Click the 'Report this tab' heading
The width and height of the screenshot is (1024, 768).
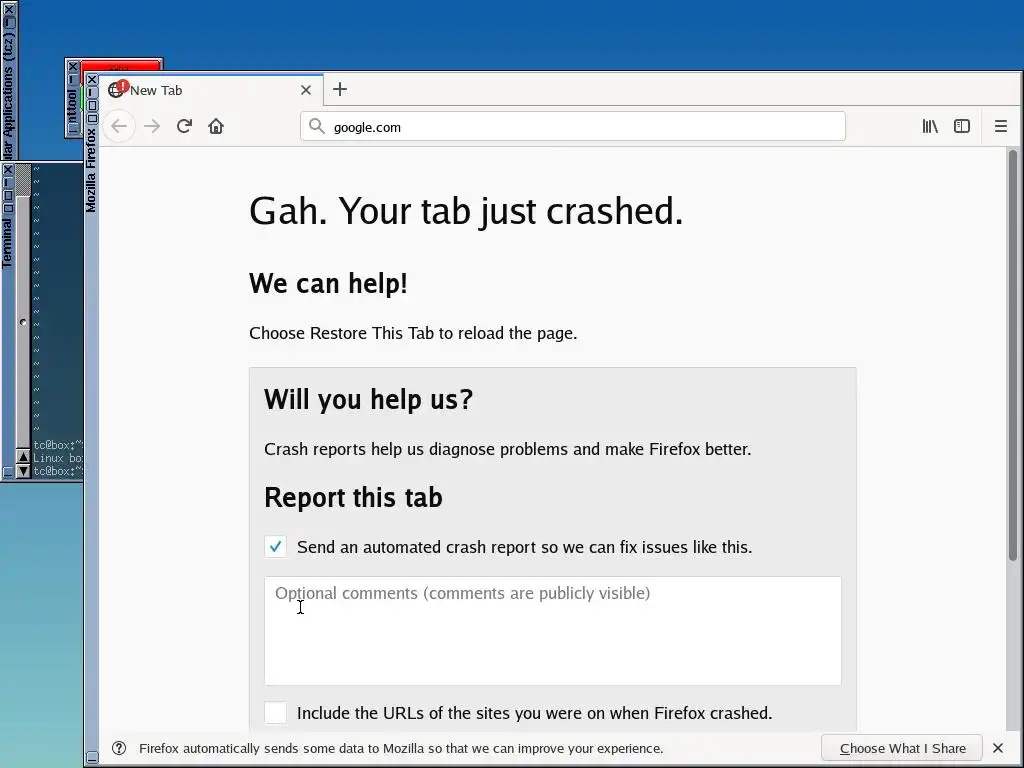(353, 498)
